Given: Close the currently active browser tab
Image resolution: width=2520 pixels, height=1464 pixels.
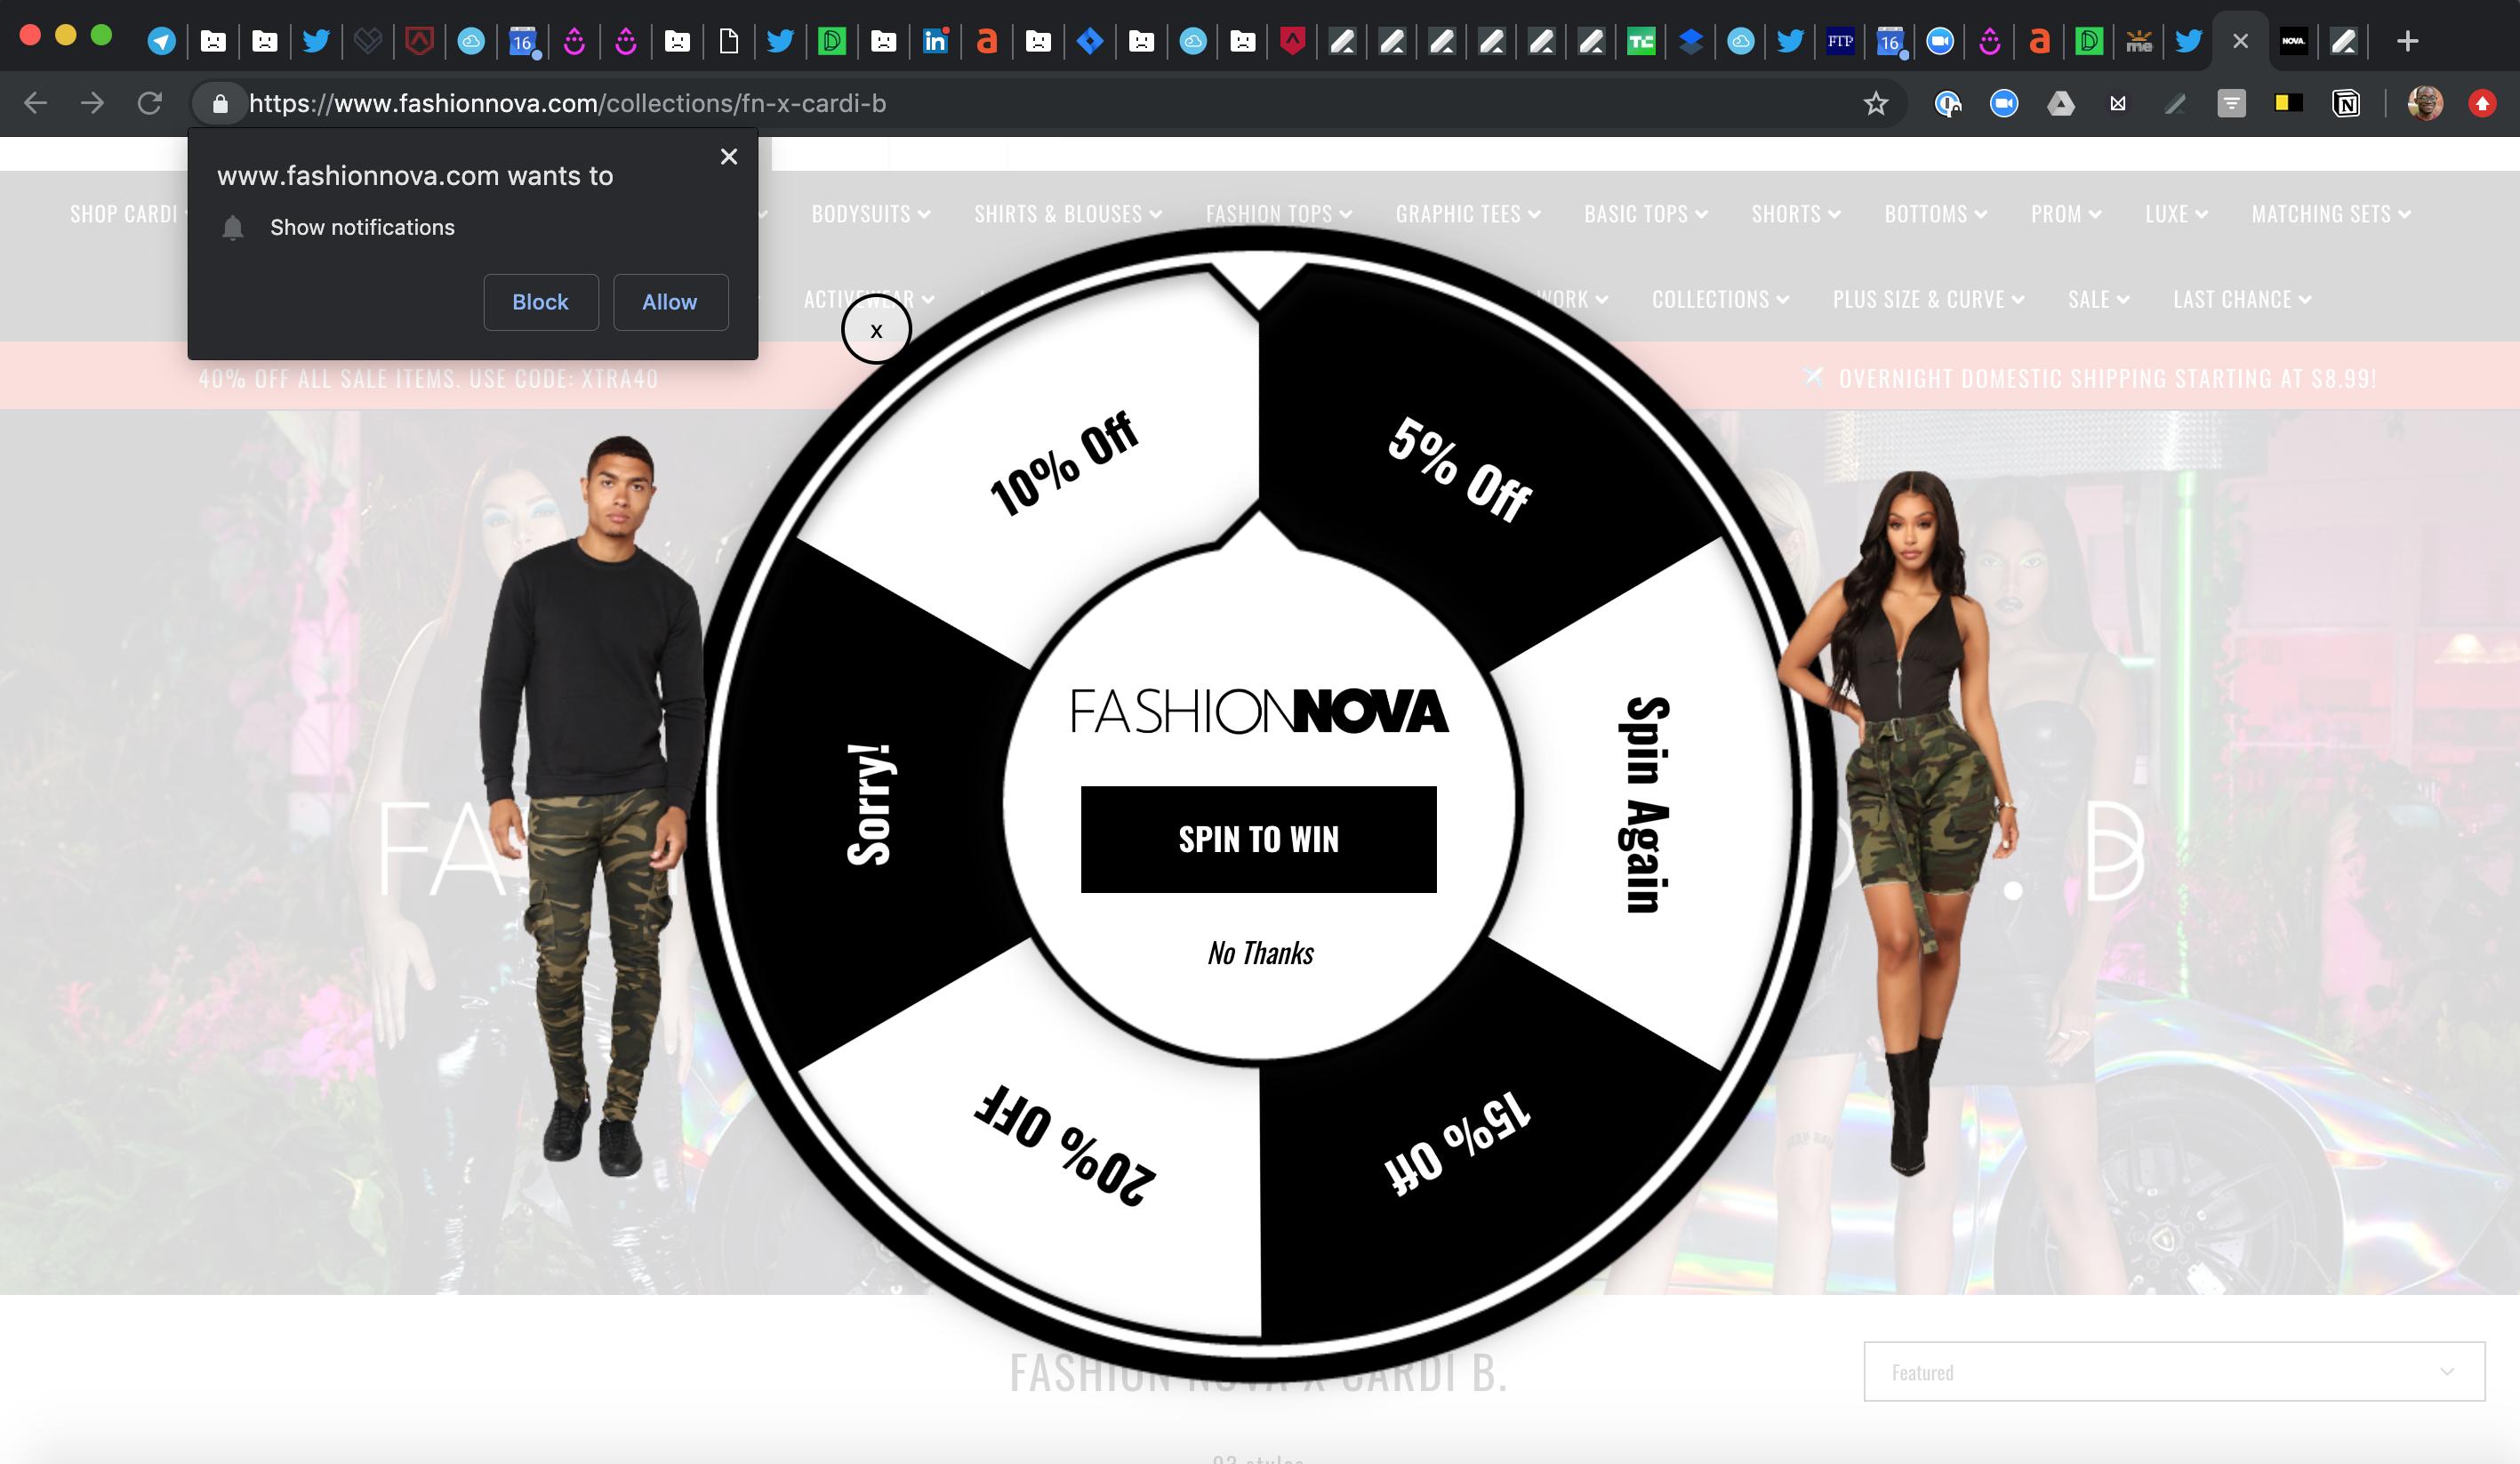Looking at the screenshot, I should click(x=2240, y=41).
